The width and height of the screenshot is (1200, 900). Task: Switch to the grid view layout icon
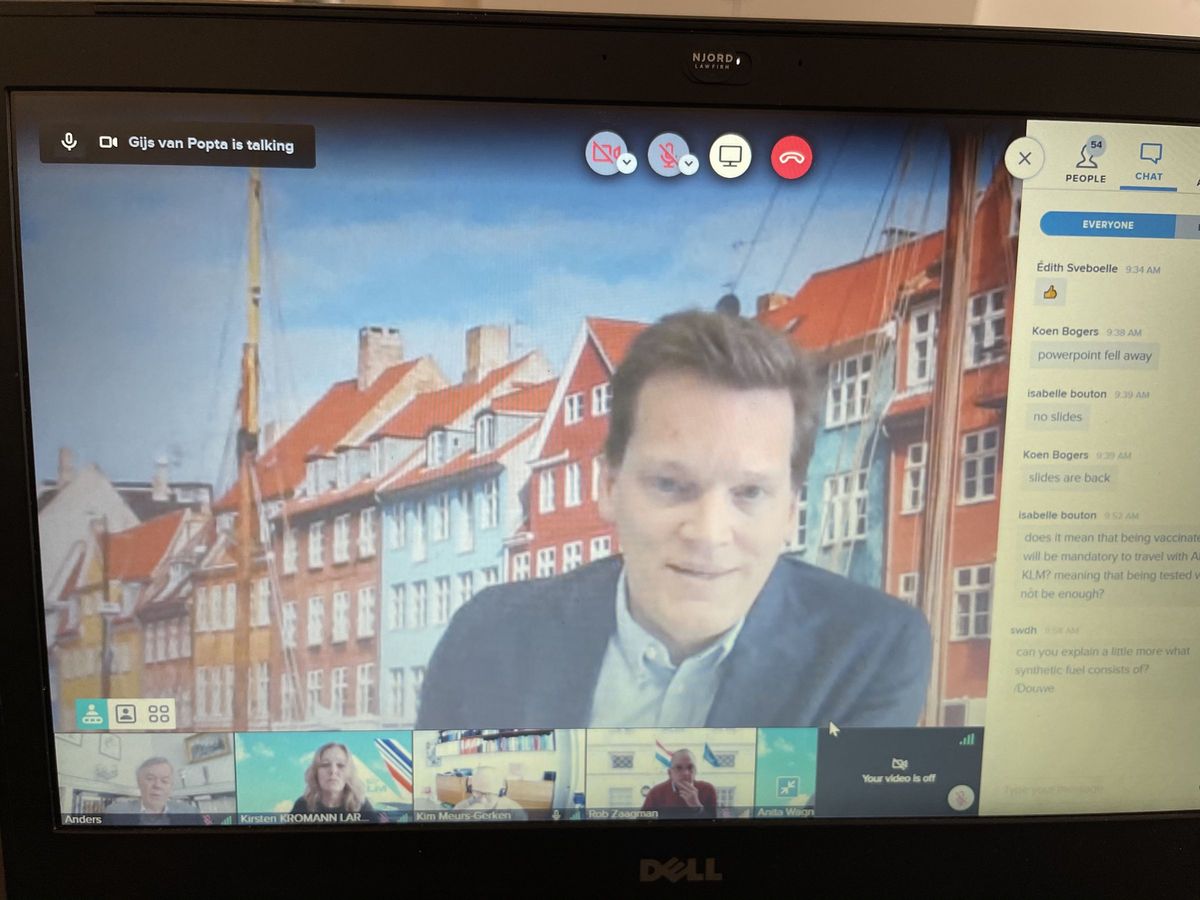coord(159,713)
